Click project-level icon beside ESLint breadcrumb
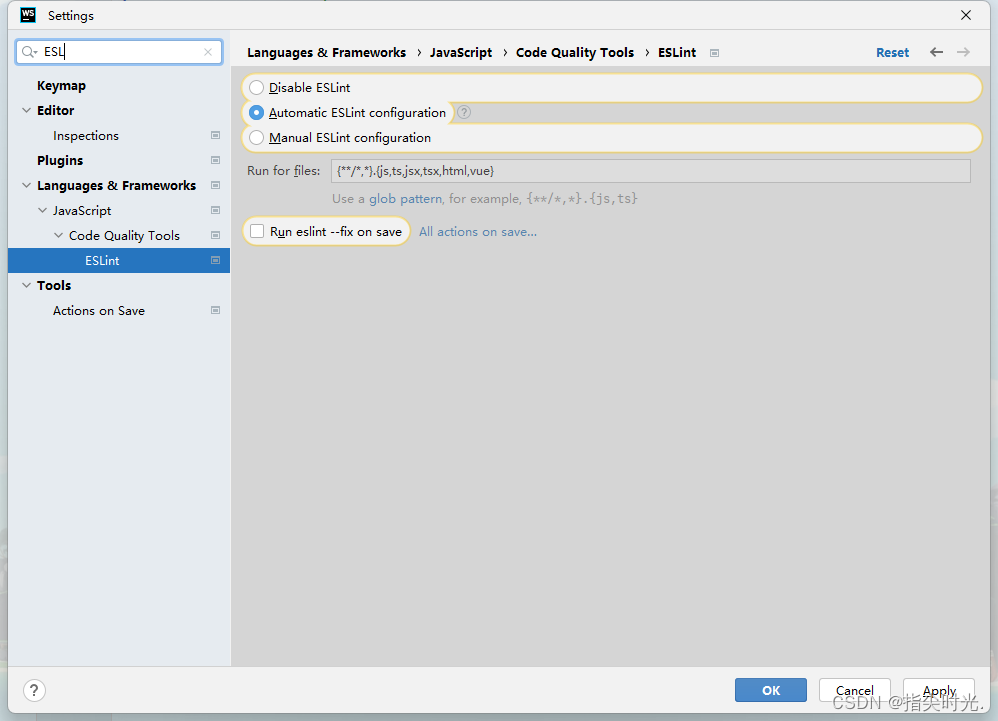998x721 pixels. coord(714,53)
